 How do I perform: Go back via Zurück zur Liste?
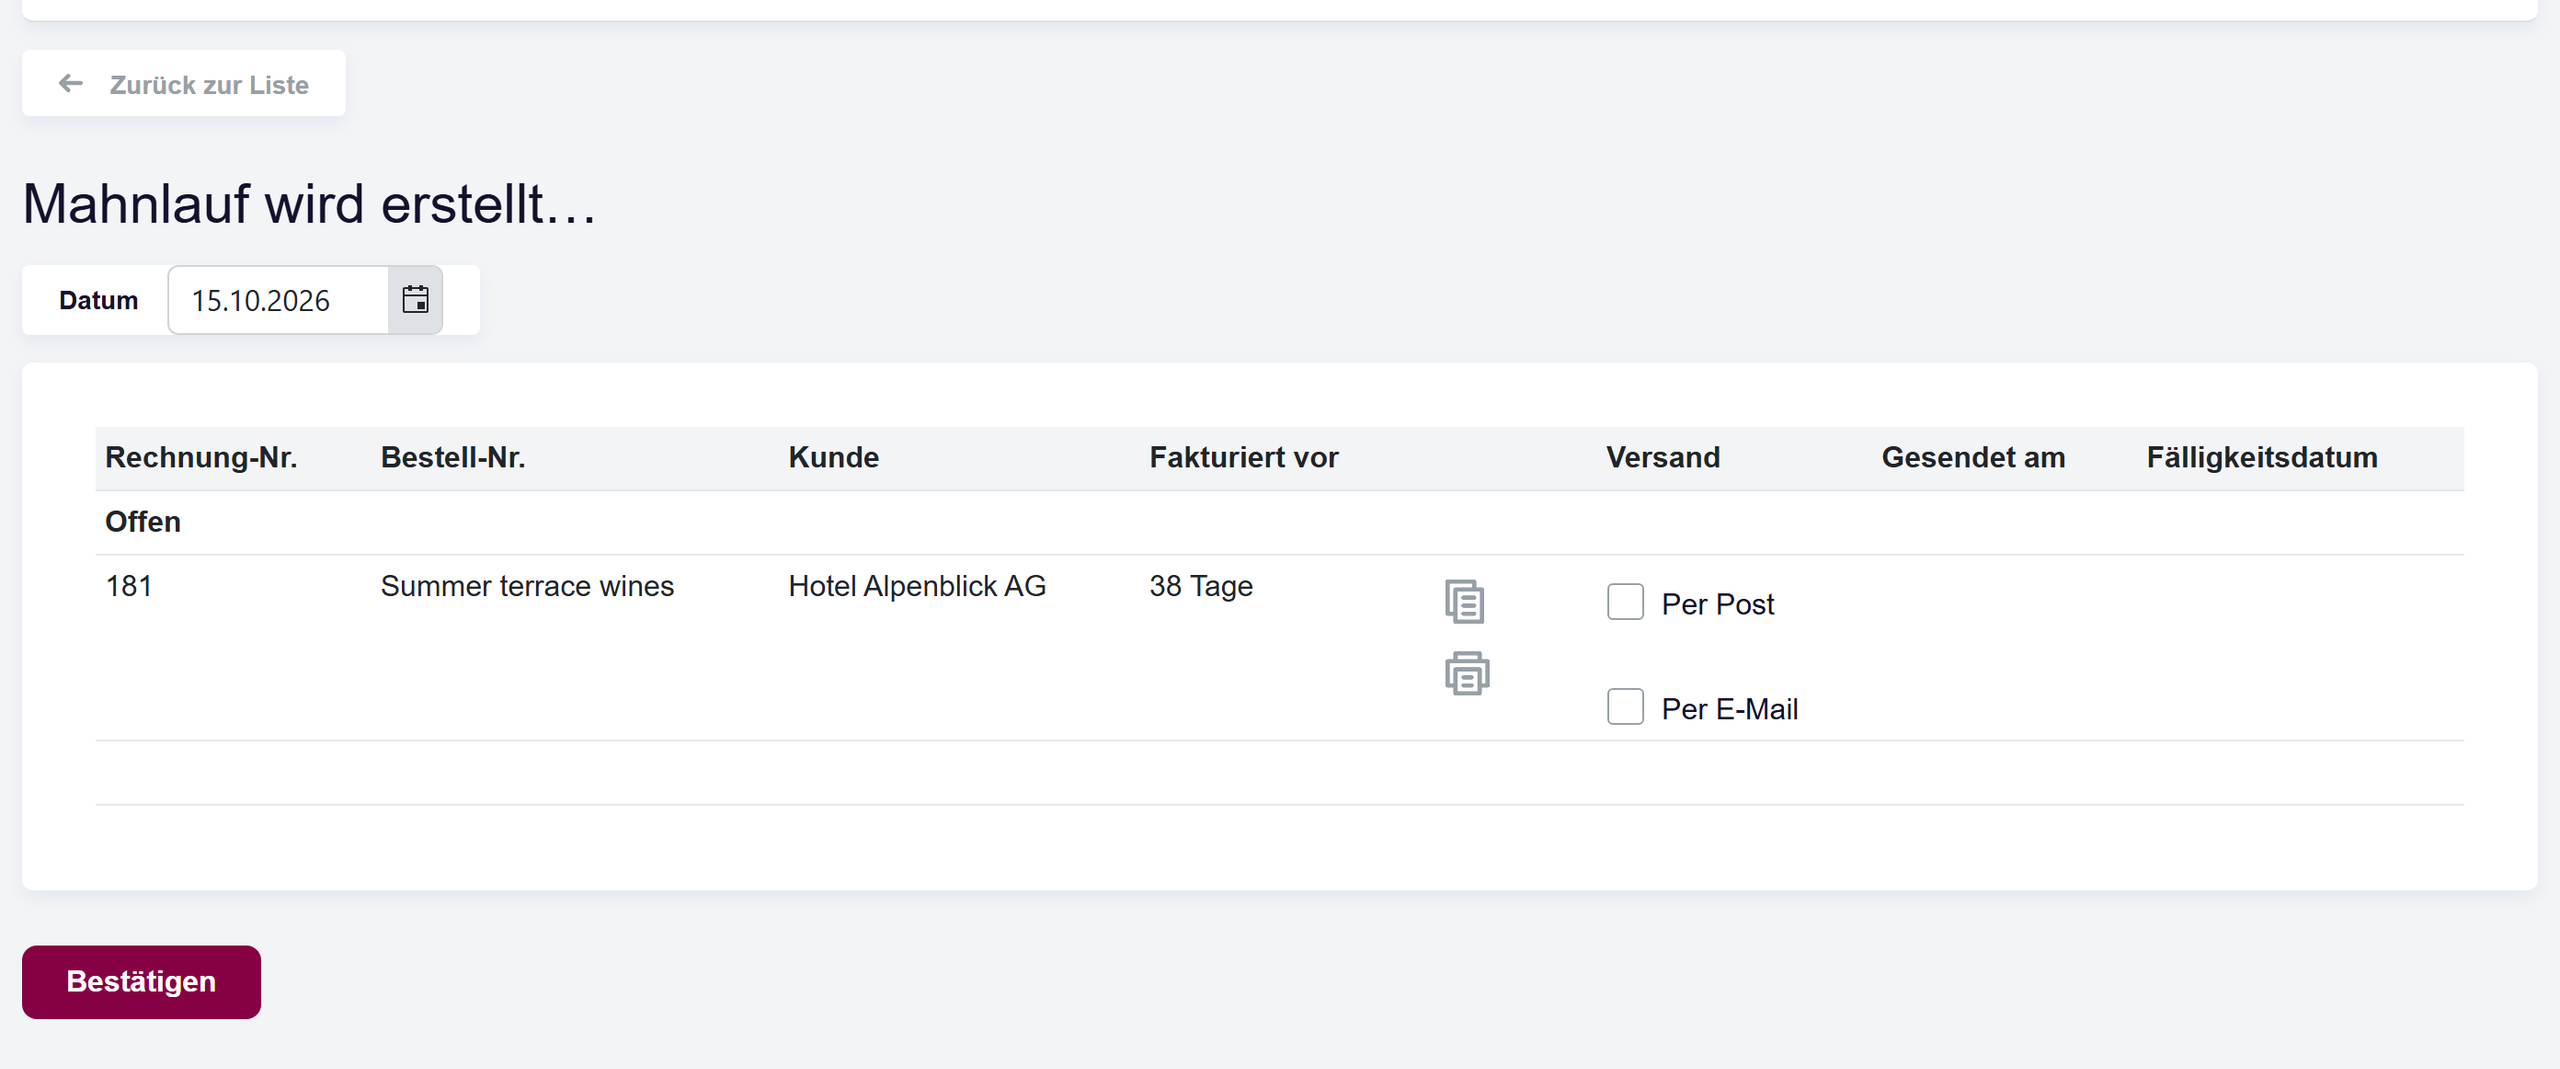click(x=184, y=84)
